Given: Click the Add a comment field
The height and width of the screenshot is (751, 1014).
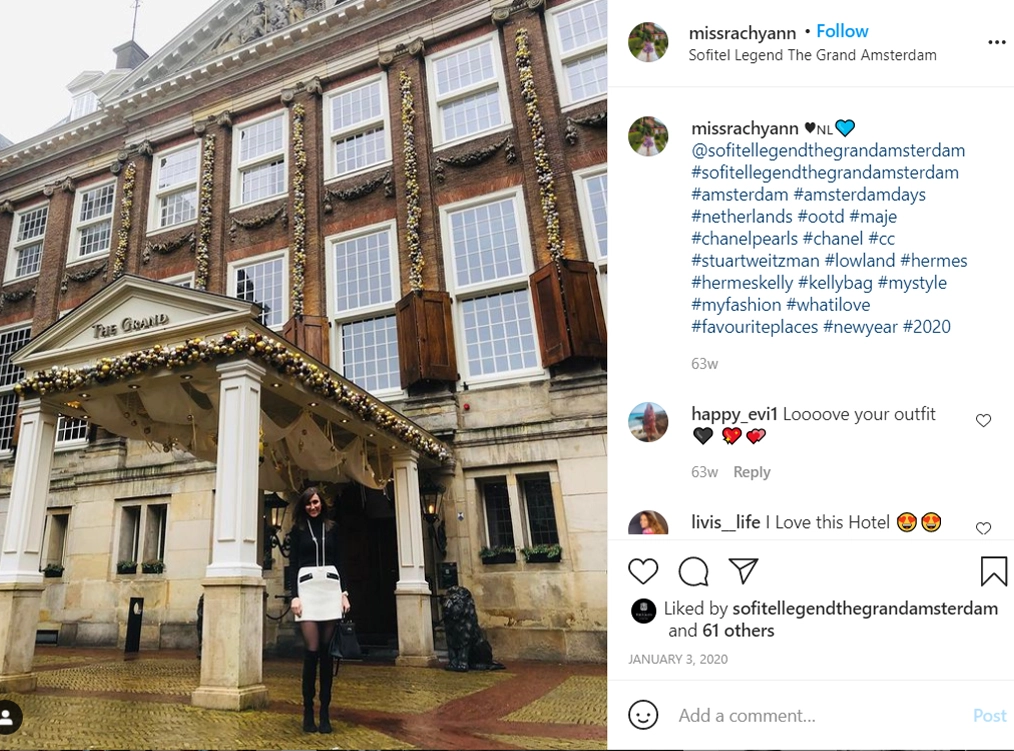Looking at the screenshot, I should click(821, 715).
